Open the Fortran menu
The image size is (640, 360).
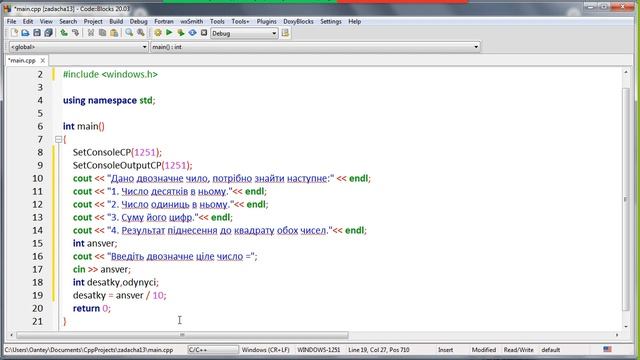click(x=164, y=21)
